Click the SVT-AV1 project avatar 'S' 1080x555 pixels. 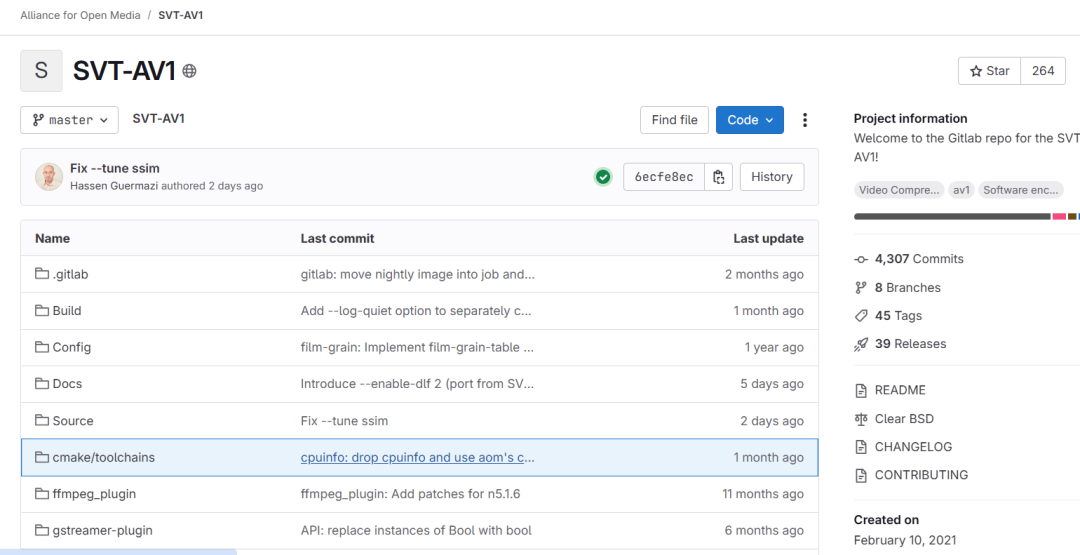[41, 71]
